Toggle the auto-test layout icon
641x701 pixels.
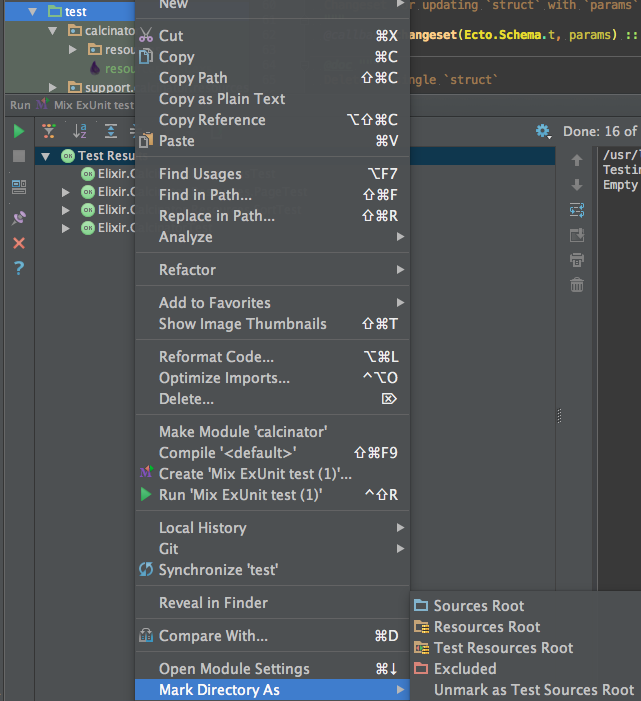[x=19, y=187]
